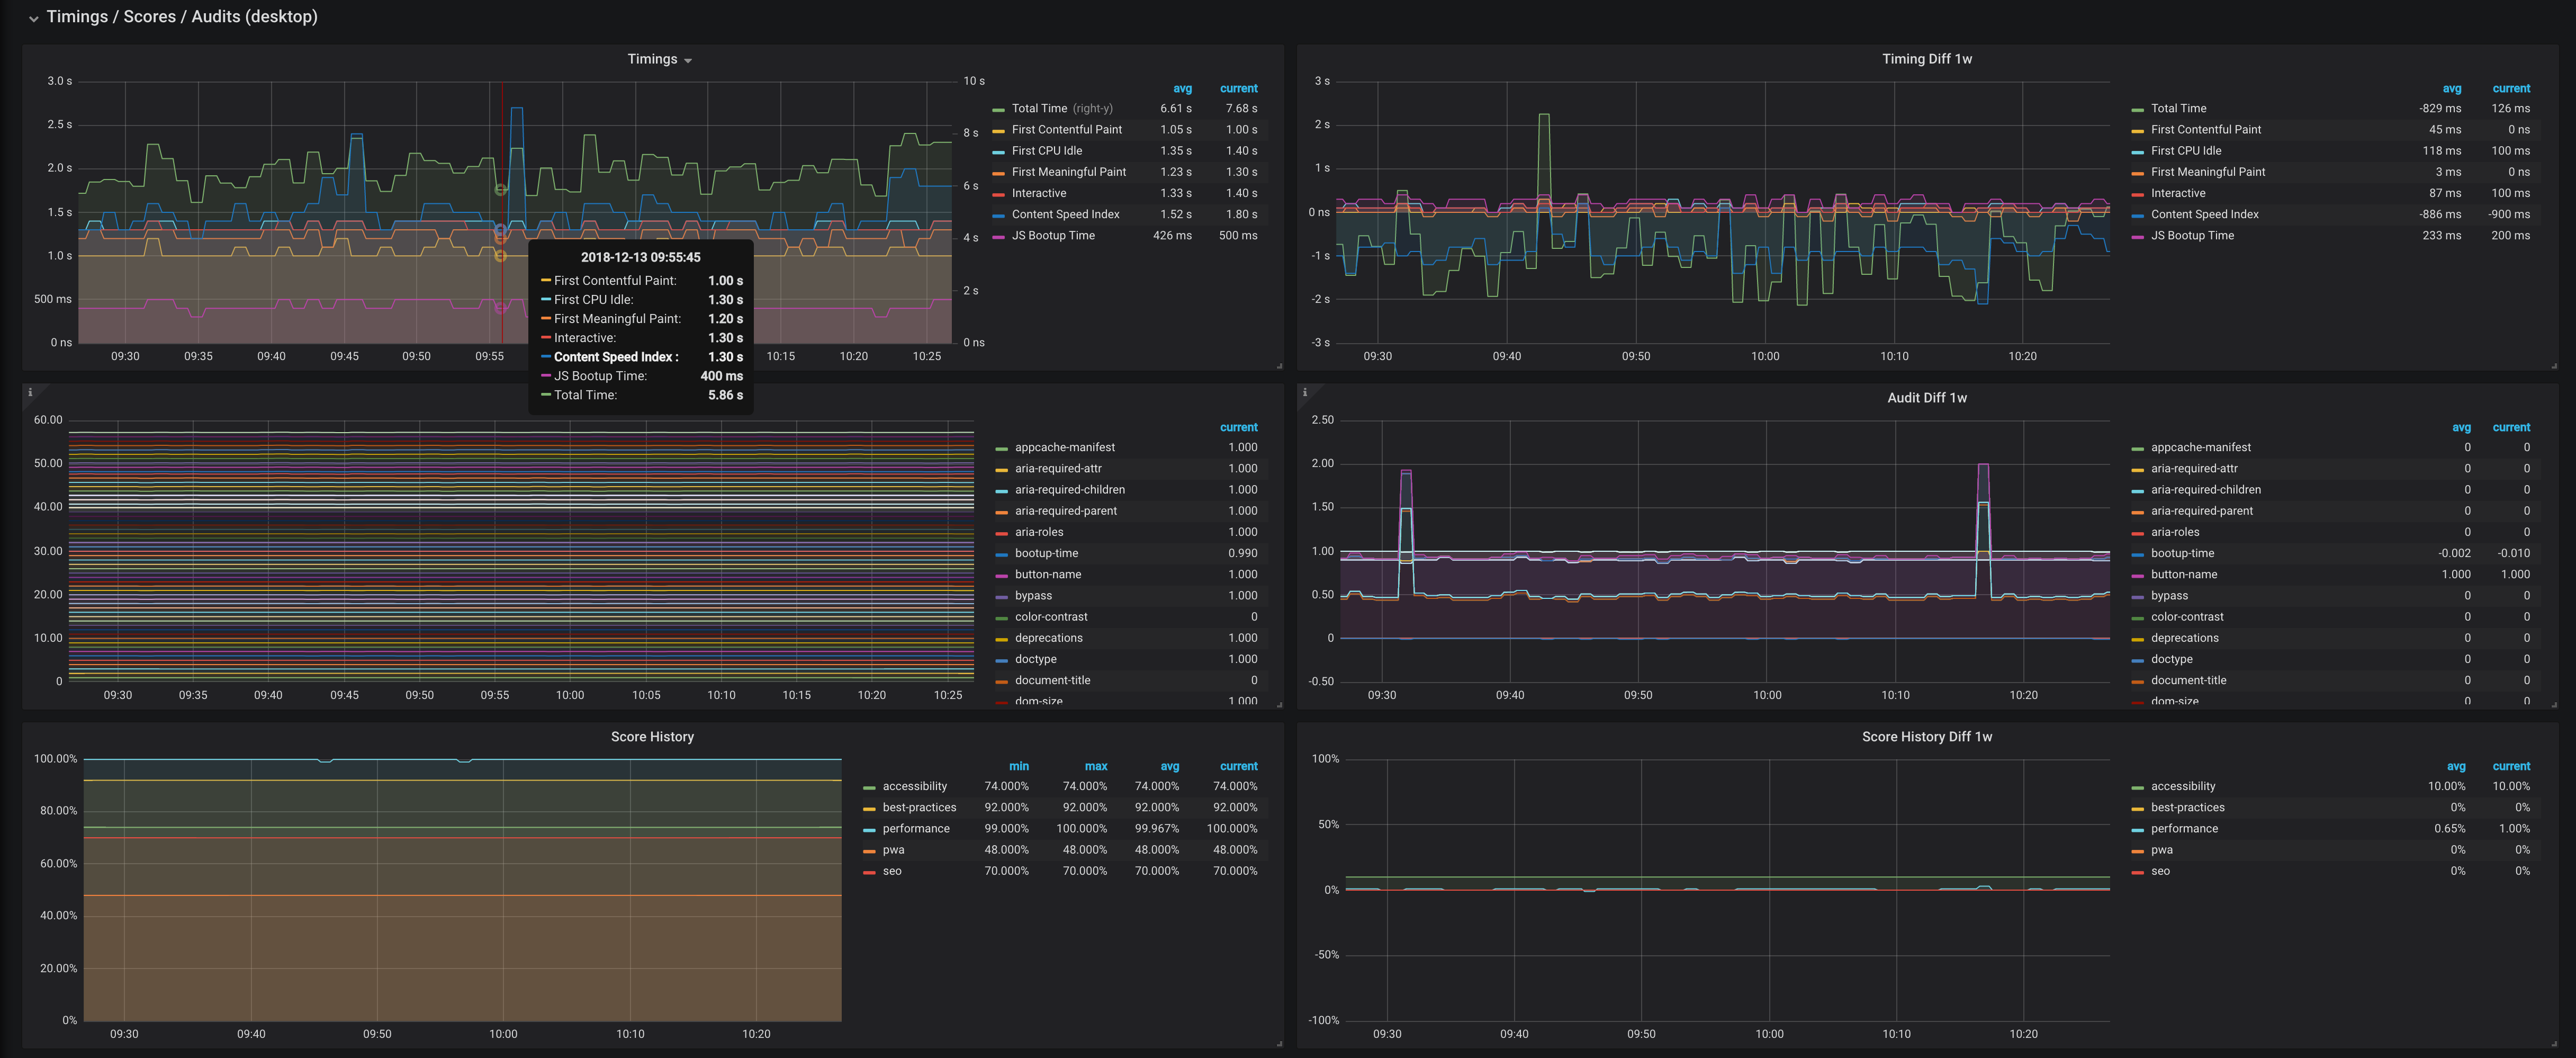Image resolution: width=2576 pixels, height=1058 pixels.
Task: Click resize handle of Score History panel
Action: (1279, 1044)
